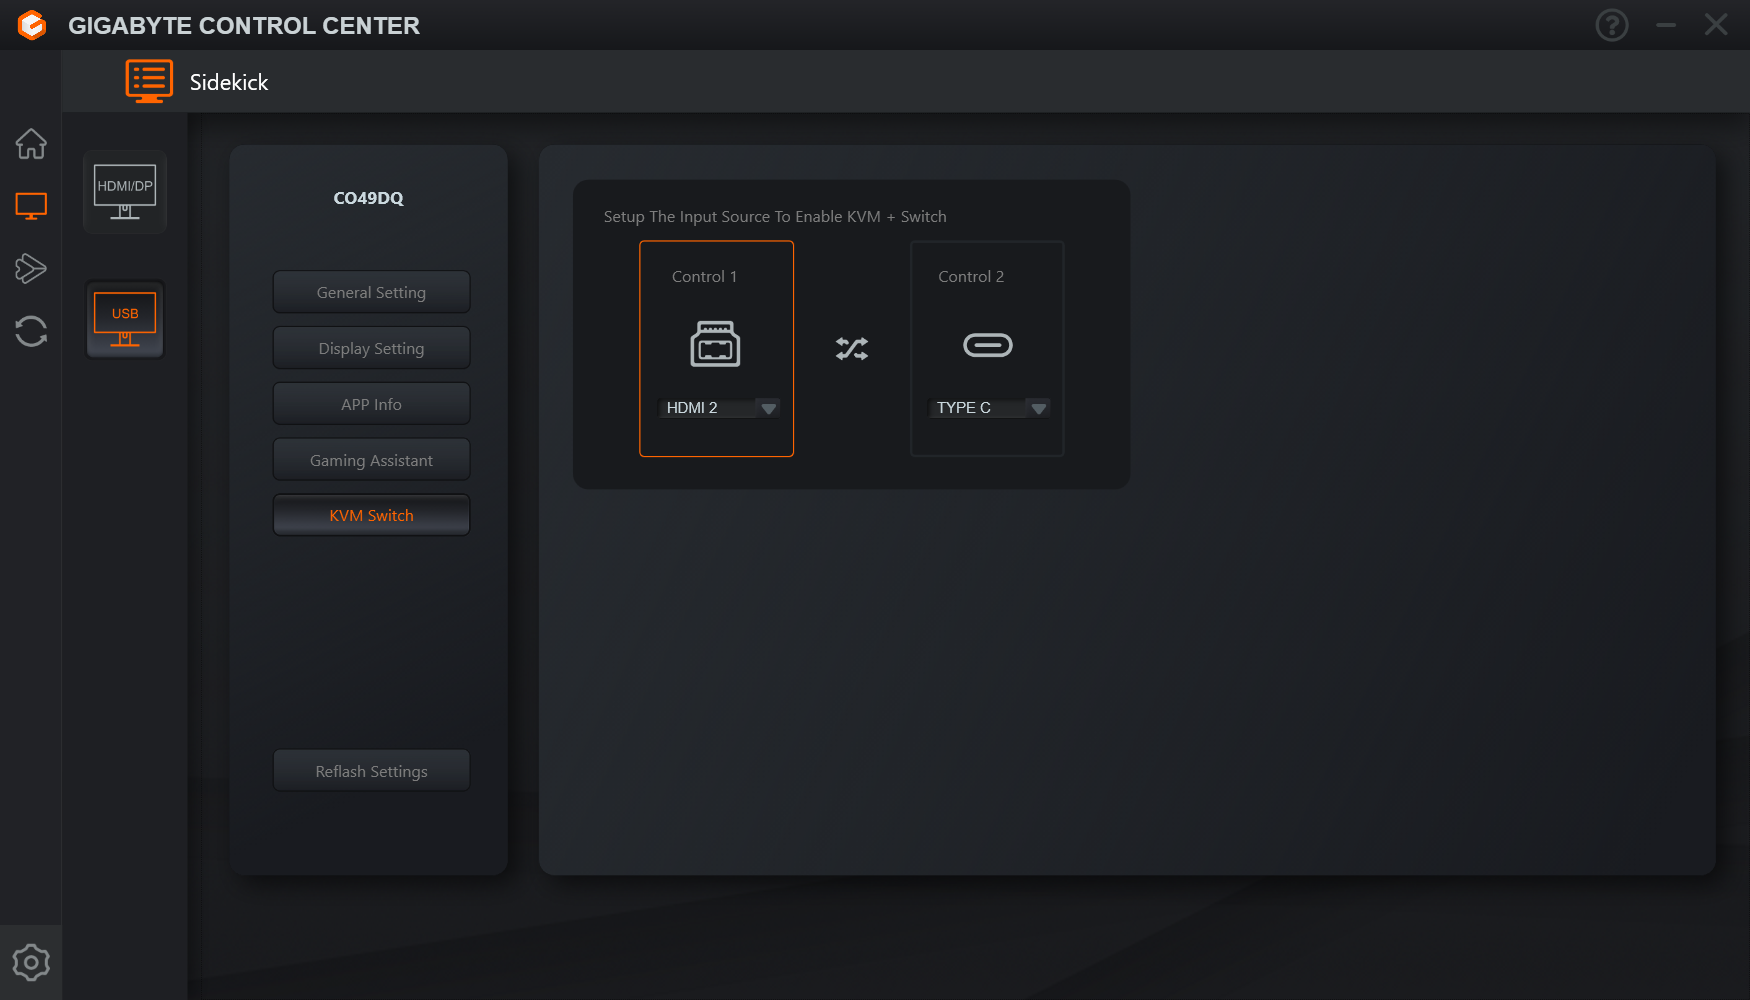Click the swap shuffle arrows icon
This screenshot has height=1000, width=1750.
click(852, 348)
